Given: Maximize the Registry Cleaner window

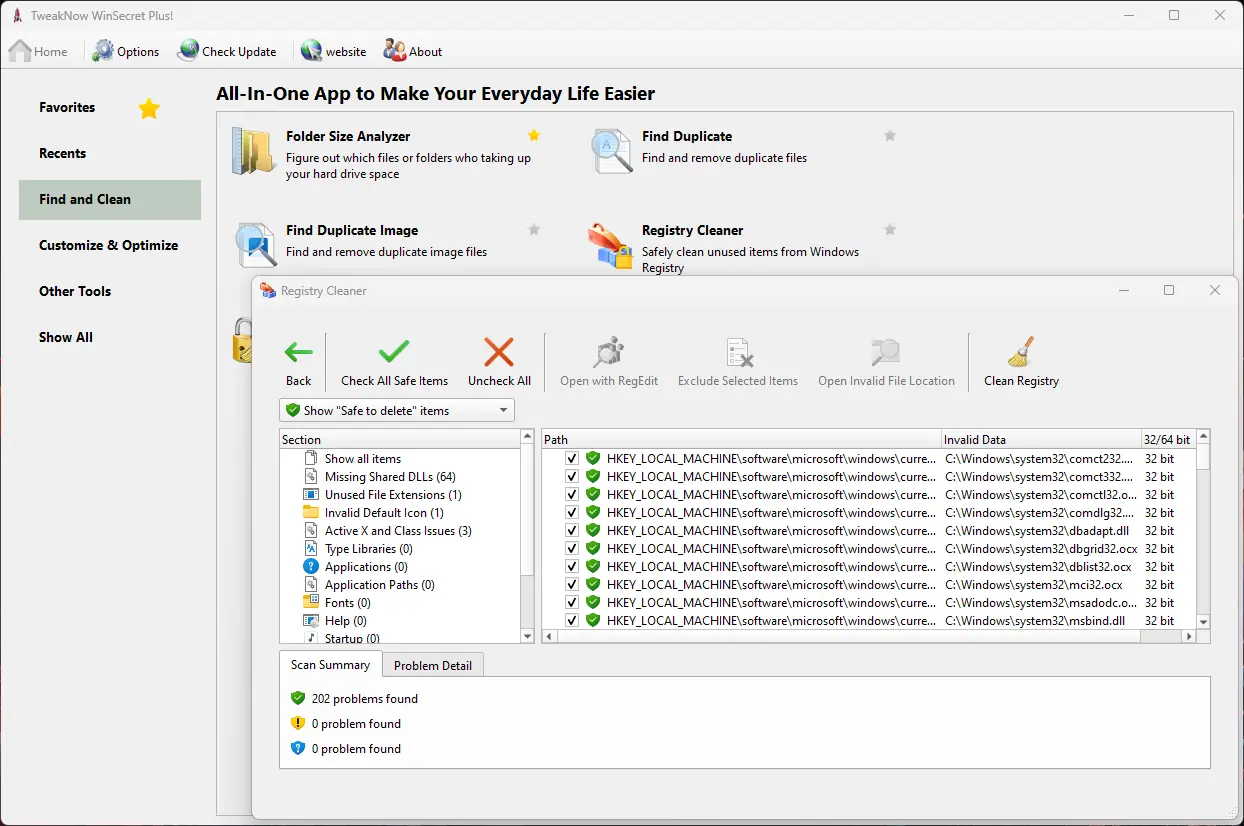Looking at the screenshot, I should 1169,290.
